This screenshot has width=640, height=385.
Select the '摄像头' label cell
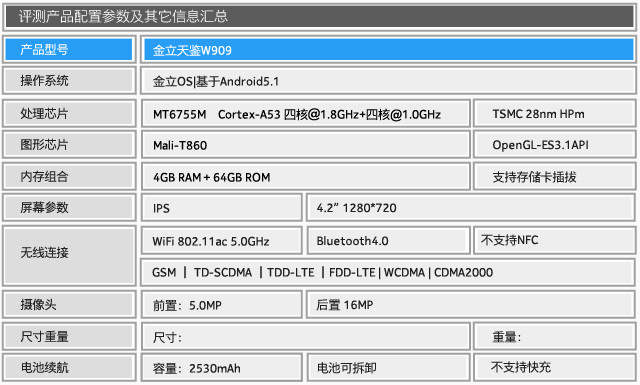(69, 304)
